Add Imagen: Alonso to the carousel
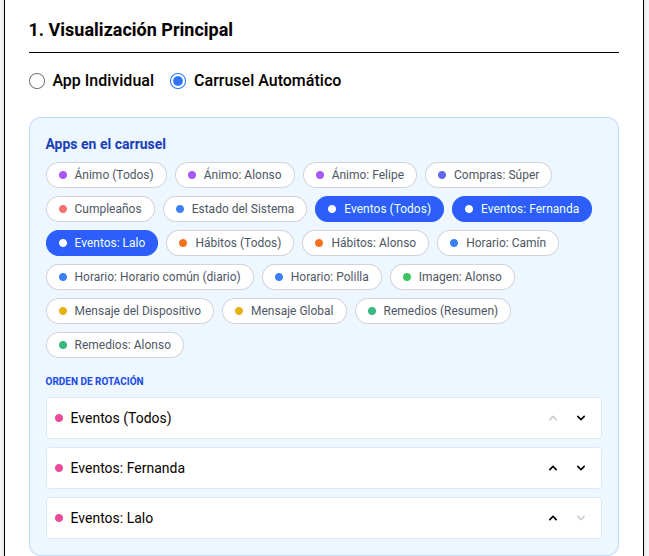Viewport: 649px width, 556px height. 452,277
